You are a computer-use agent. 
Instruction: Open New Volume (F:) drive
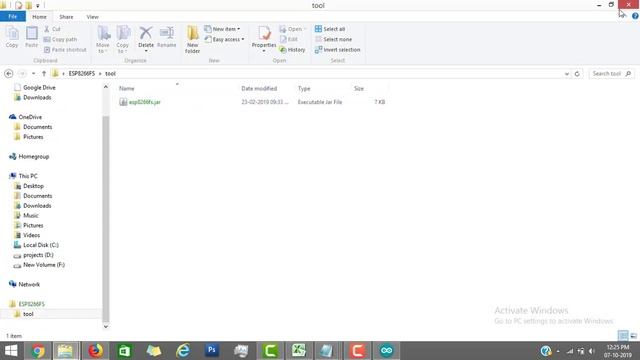click(40, 264)
